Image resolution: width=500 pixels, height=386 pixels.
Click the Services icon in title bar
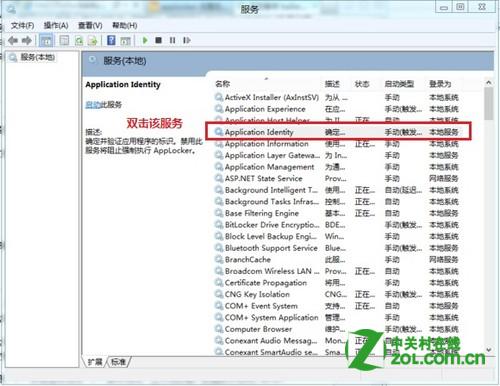tap(11, 9)
